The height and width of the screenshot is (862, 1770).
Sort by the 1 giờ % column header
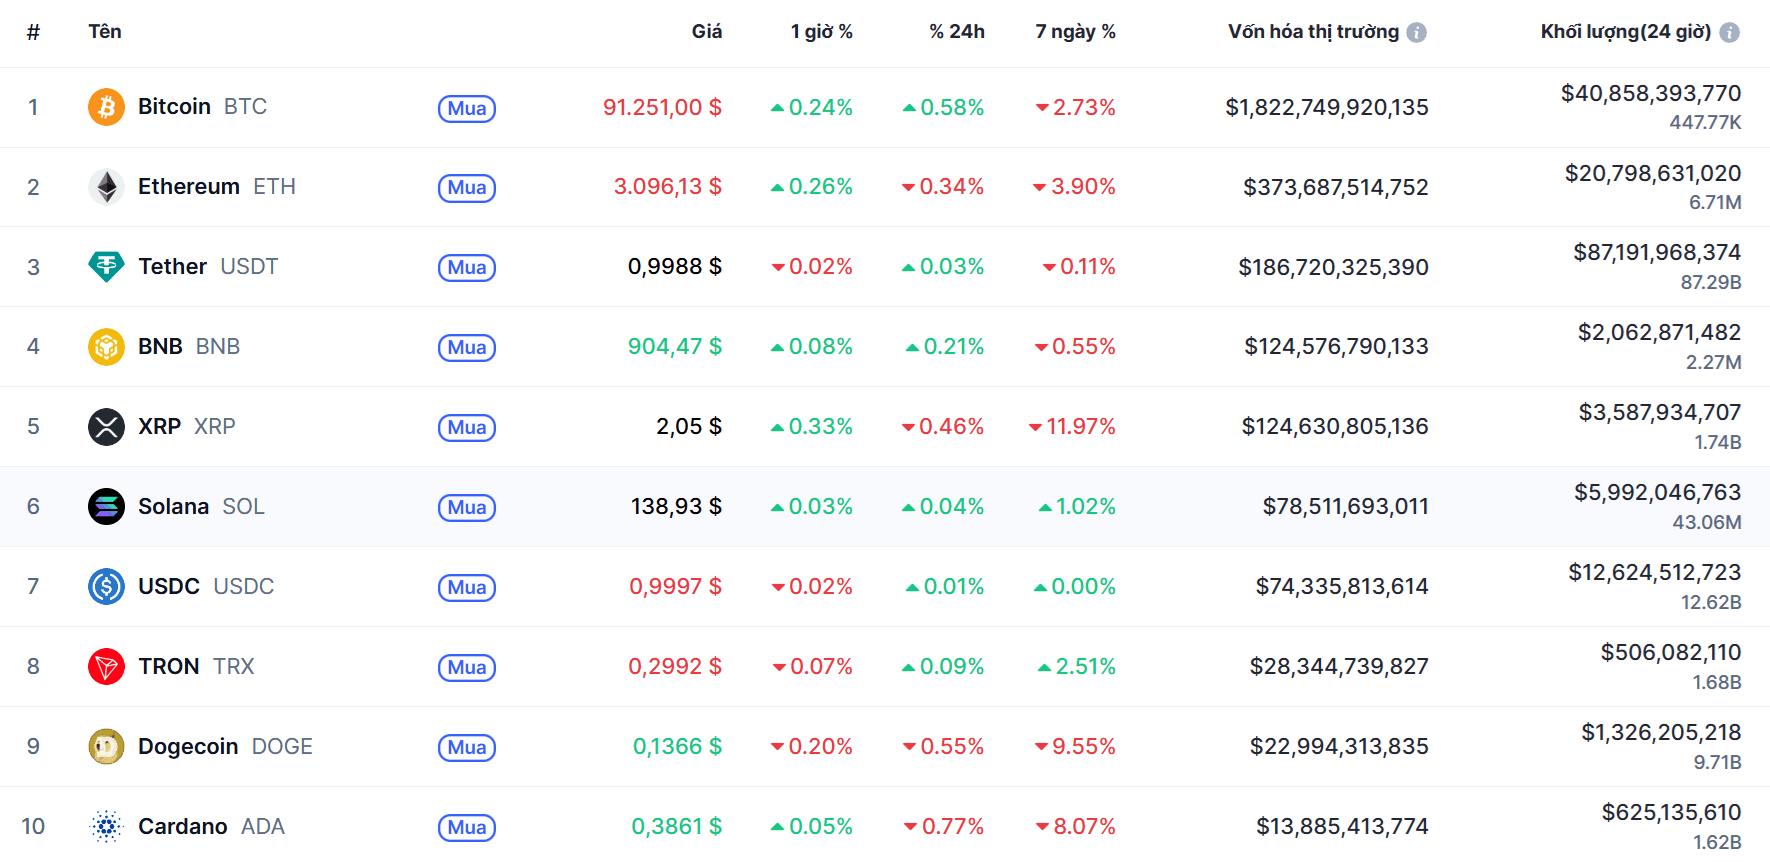(821, 32)
